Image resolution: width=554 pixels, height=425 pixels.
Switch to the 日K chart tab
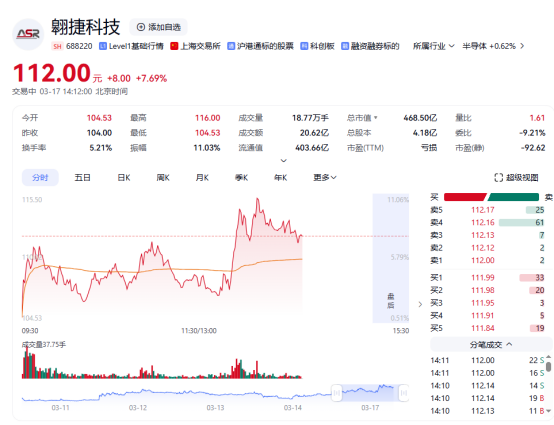click(124, 177)
